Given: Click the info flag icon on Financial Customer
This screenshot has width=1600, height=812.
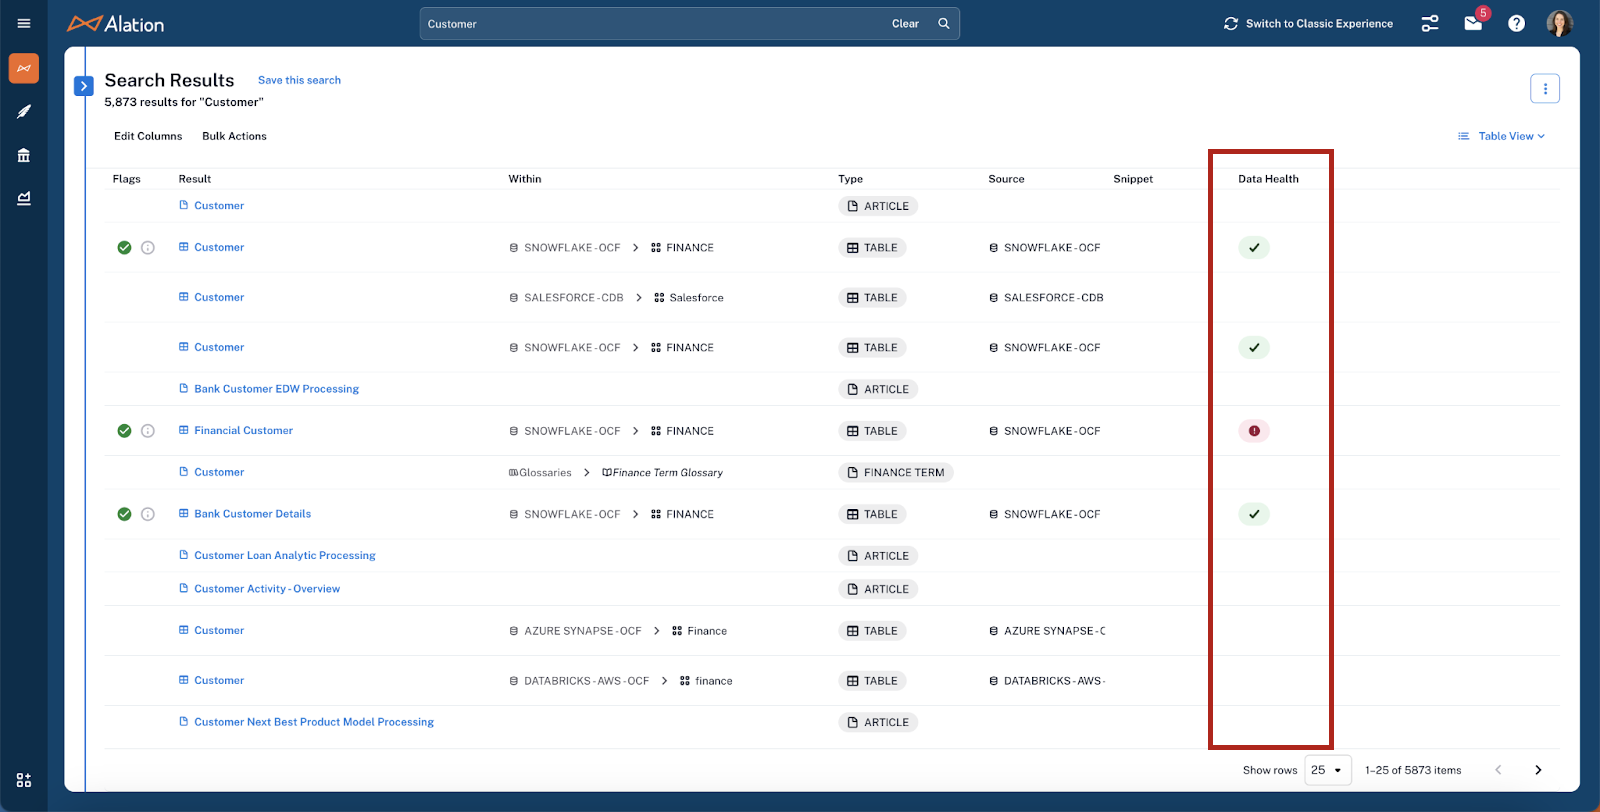Looking at the screenshot, I should (x=148, y=431).
